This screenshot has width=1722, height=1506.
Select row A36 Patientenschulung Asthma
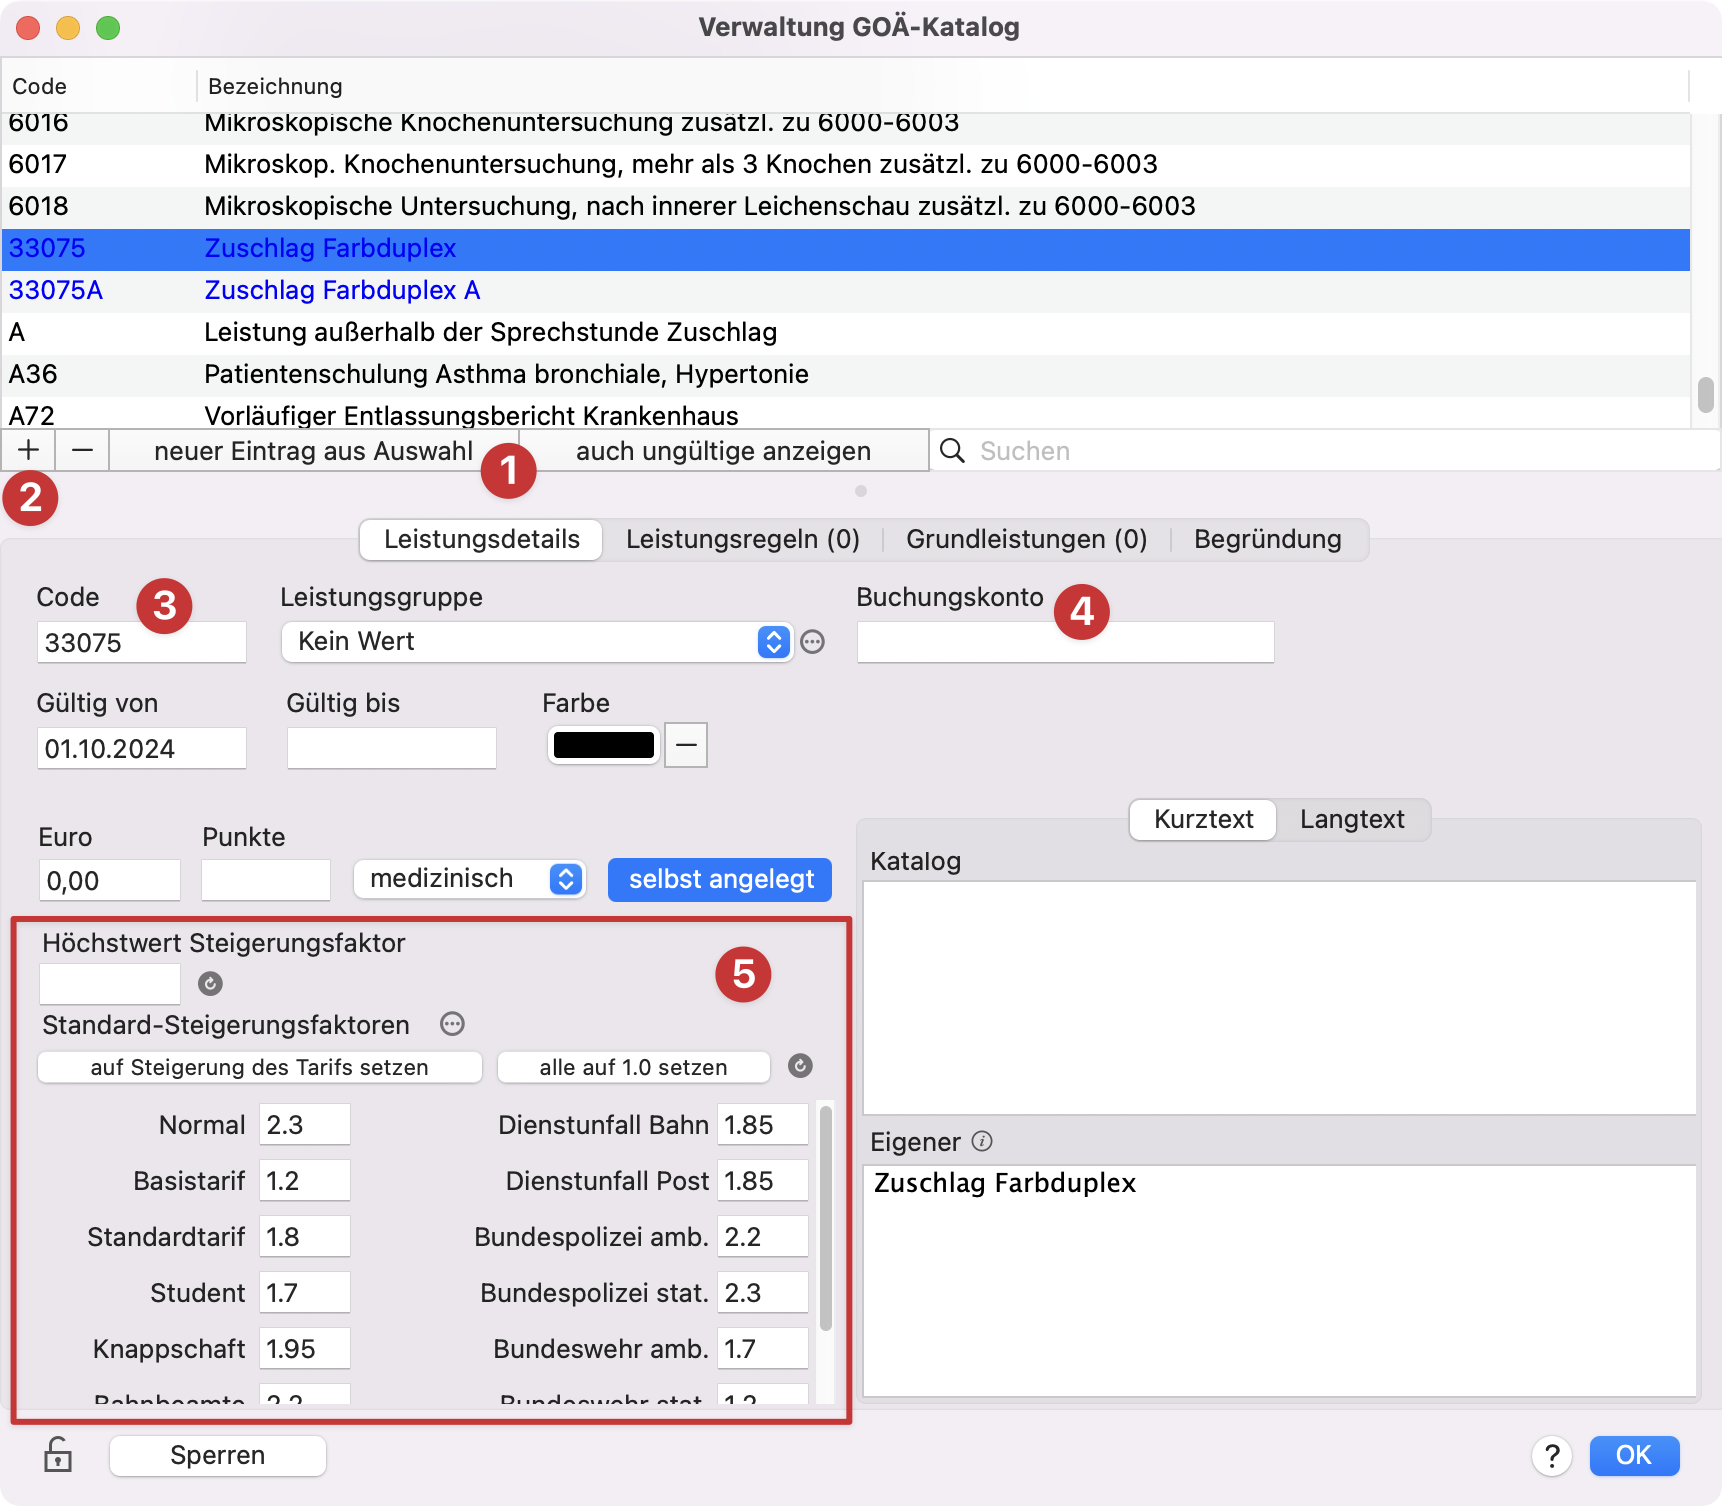pyautogui.click(x=846, y=374)
